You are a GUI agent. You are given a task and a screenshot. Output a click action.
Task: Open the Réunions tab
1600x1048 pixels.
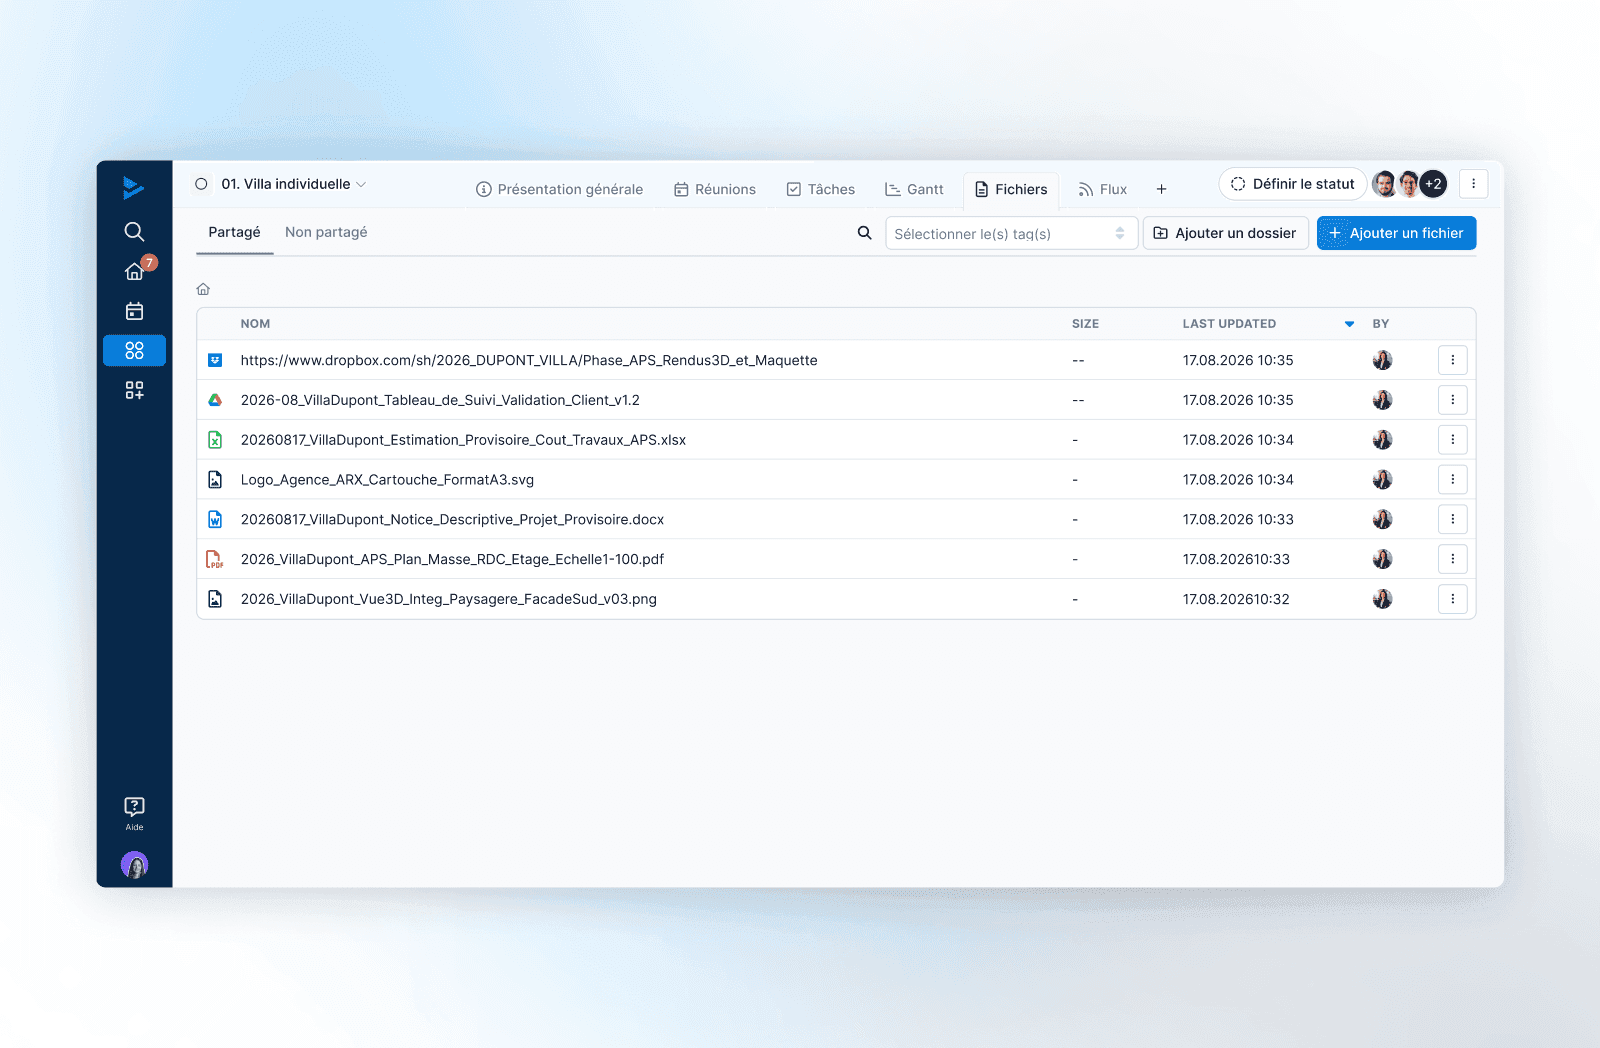pyautogui.click(x=715, y=189)
